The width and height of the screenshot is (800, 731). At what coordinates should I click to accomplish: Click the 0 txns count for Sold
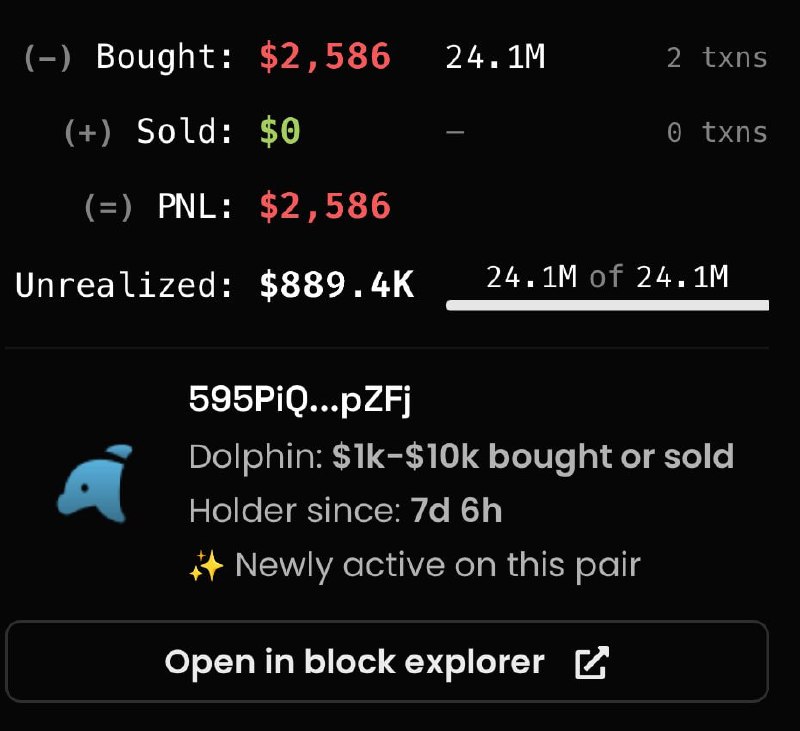[x=718, y=131]
